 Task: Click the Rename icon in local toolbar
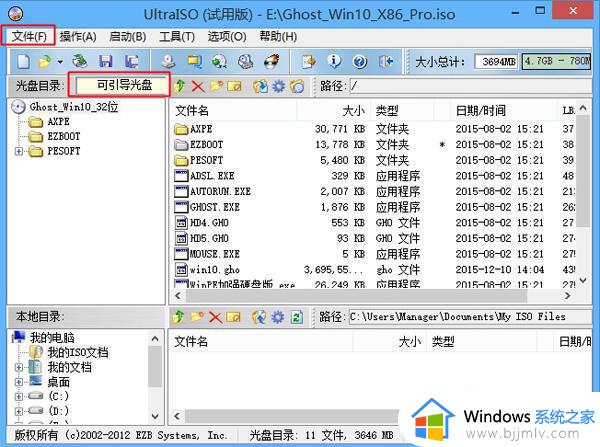[233, 317]
